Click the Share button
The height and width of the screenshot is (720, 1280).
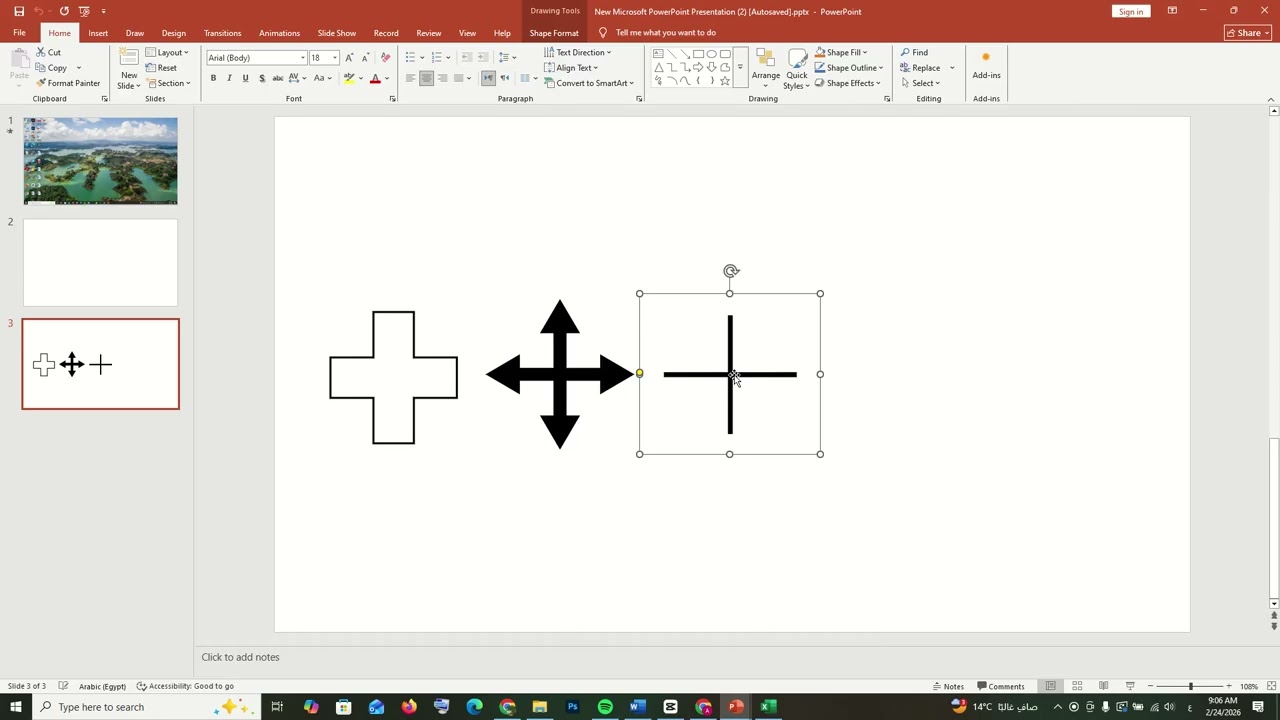click(1247, 33)
